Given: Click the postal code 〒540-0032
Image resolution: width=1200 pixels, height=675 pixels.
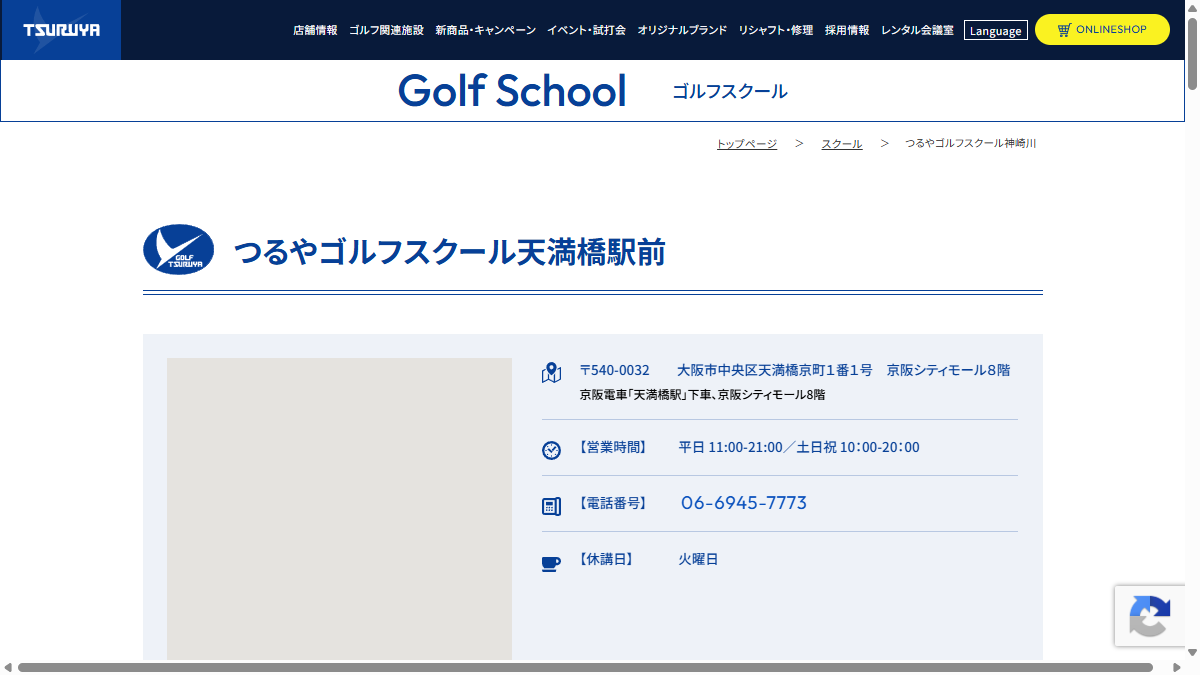Looking at the screenshot, I should (x=615, y=370).
